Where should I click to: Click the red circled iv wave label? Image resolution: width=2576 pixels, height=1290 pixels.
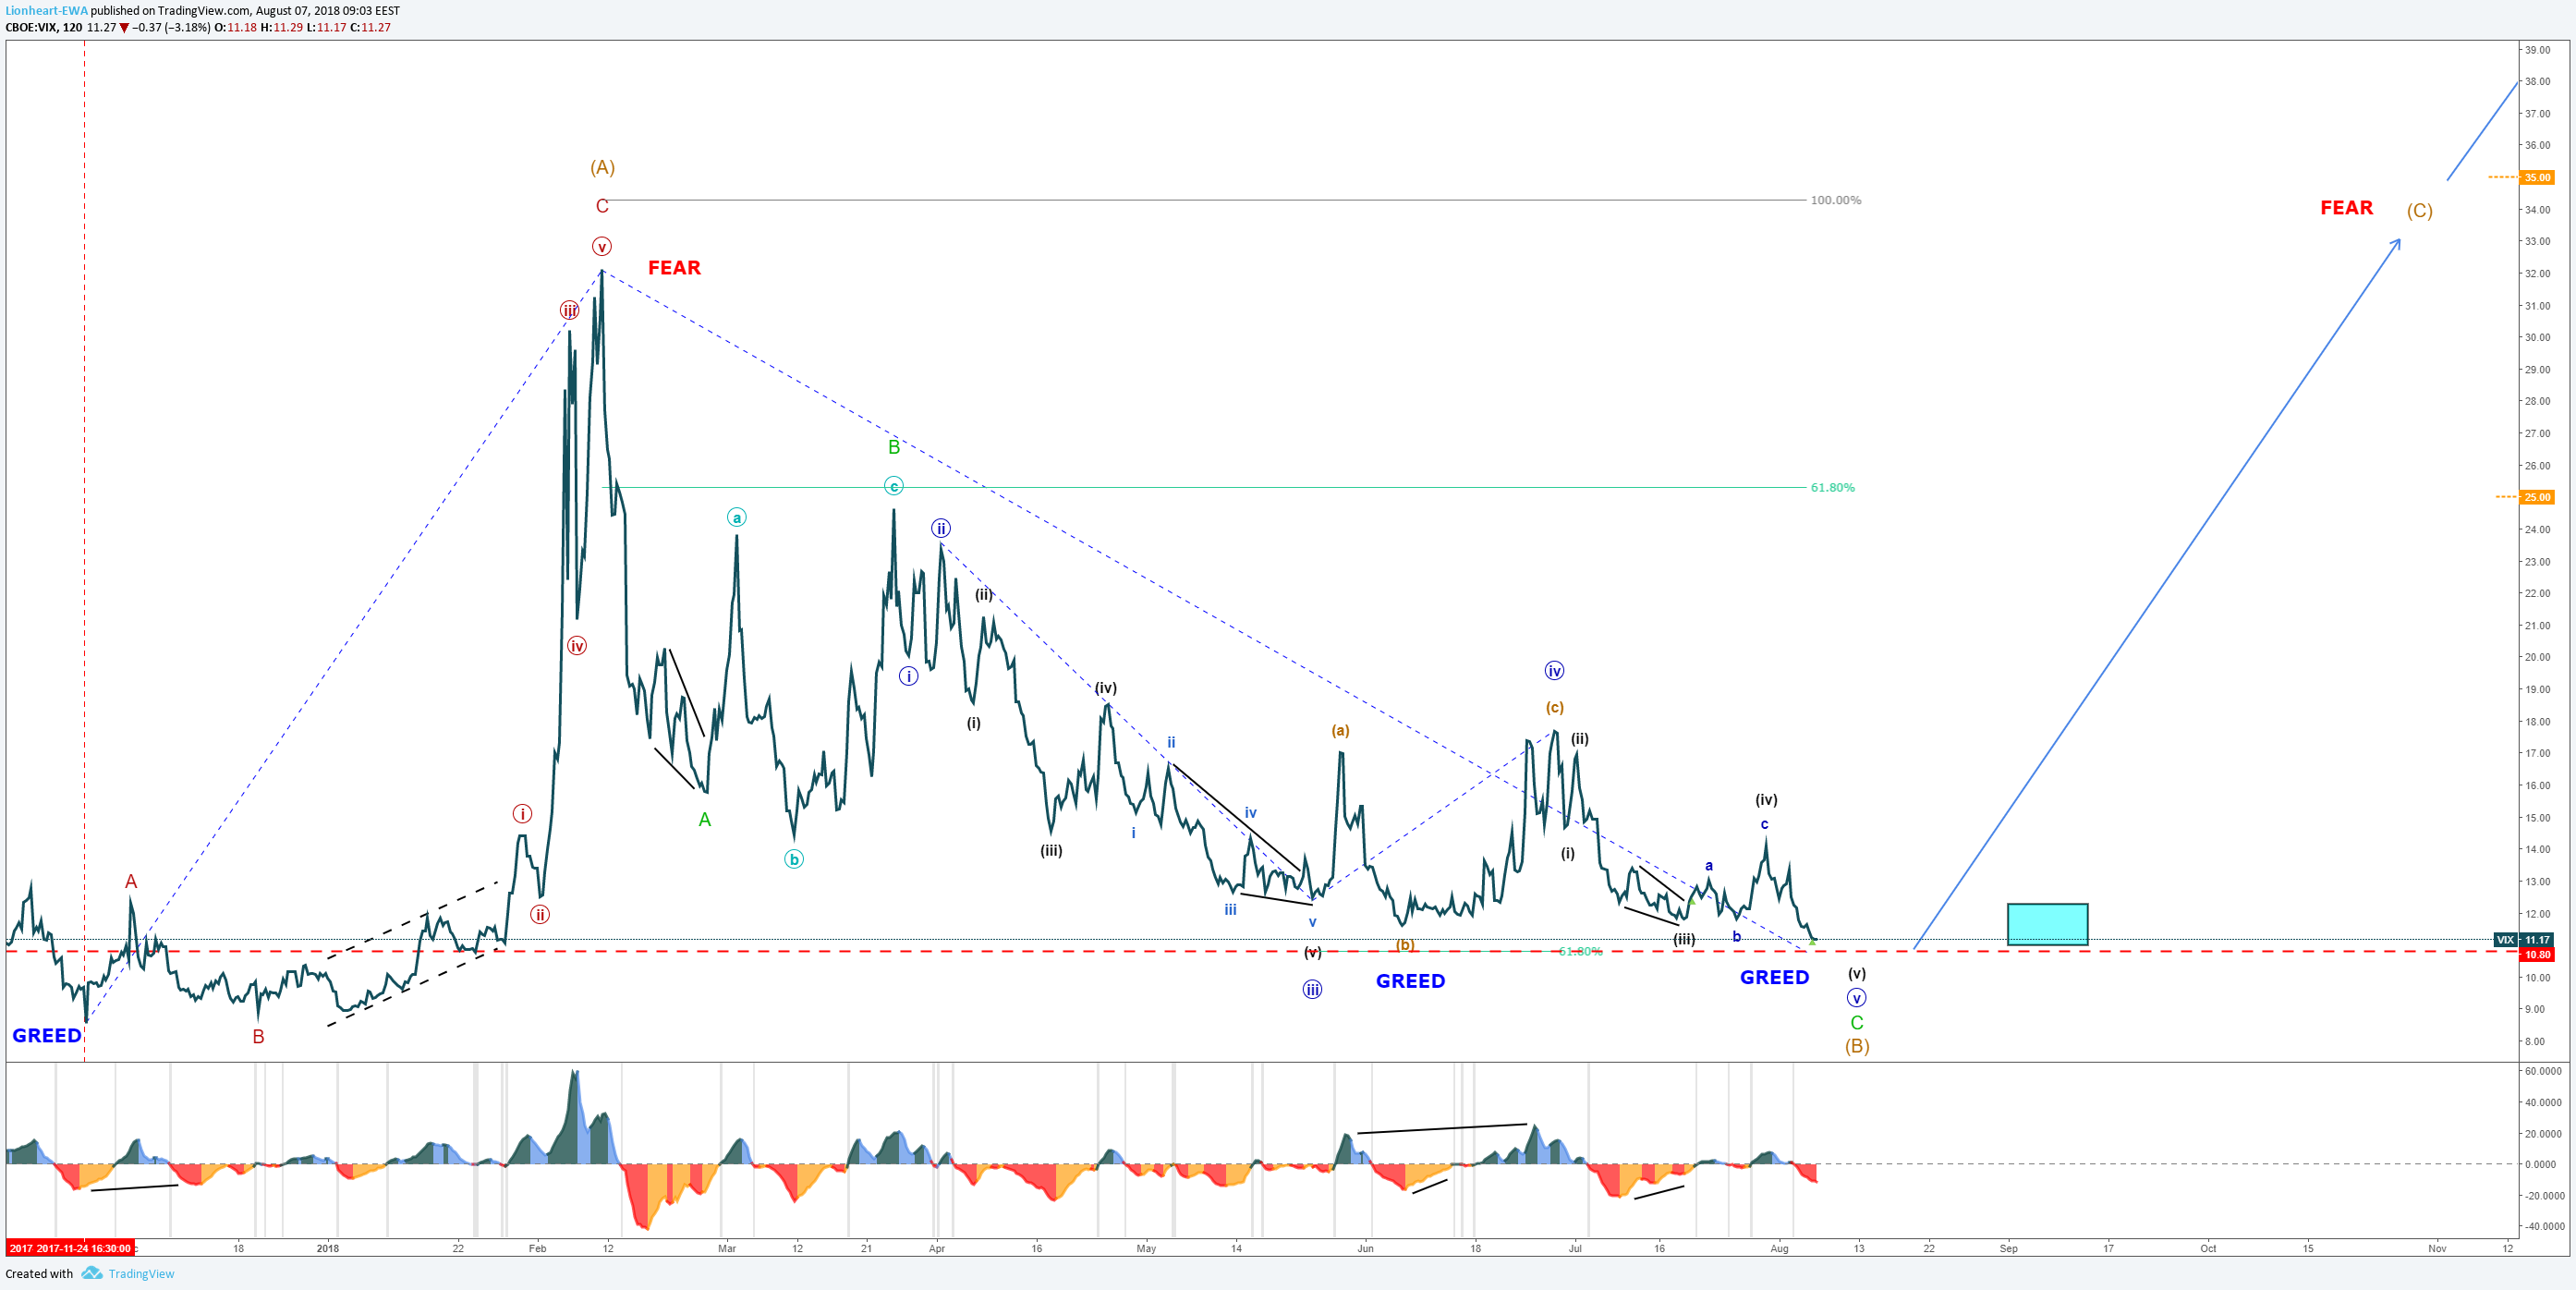pyautogui.click(x=577, y=646)
